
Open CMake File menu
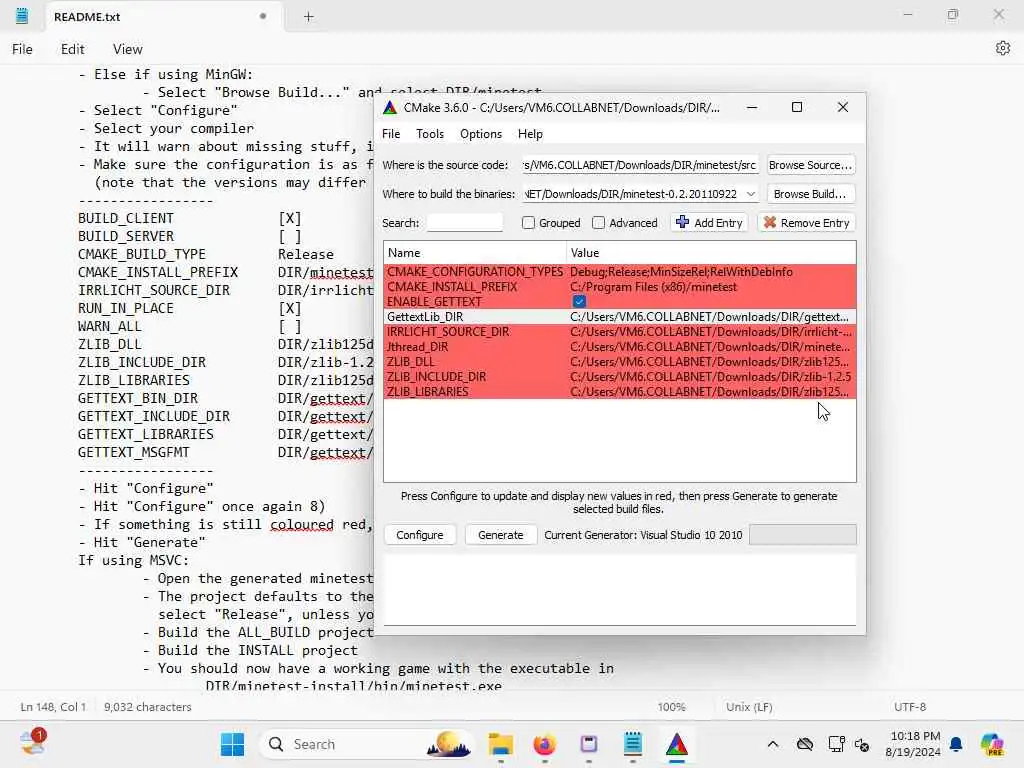click(391, 134)
